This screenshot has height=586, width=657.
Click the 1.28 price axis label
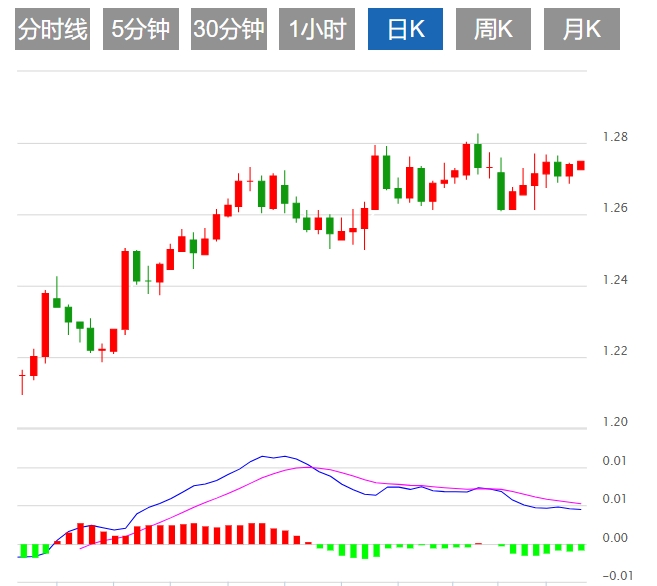[616, 137]
